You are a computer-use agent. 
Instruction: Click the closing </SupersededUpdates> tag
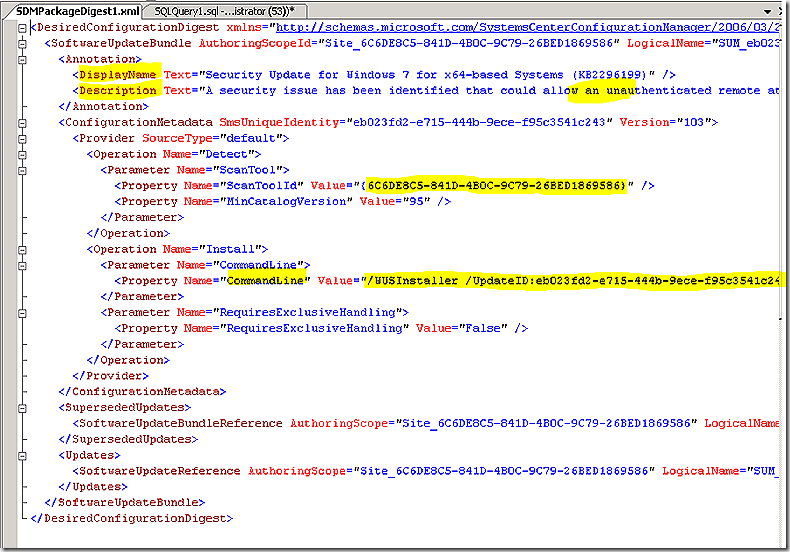pos(128,440)
